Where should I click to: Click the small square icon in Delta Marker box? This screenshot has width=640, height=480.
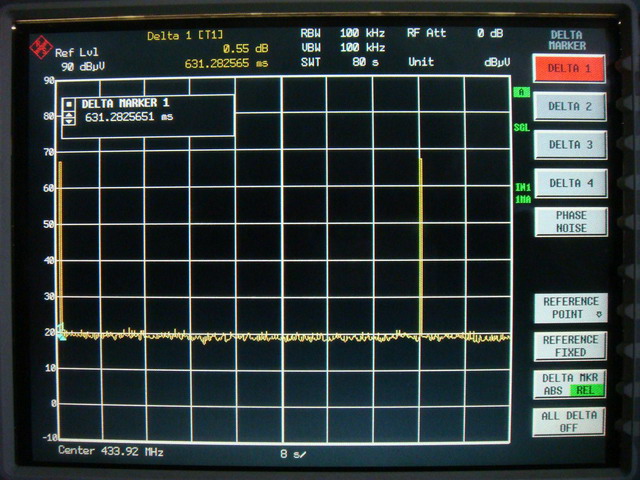tap(69, 104)
